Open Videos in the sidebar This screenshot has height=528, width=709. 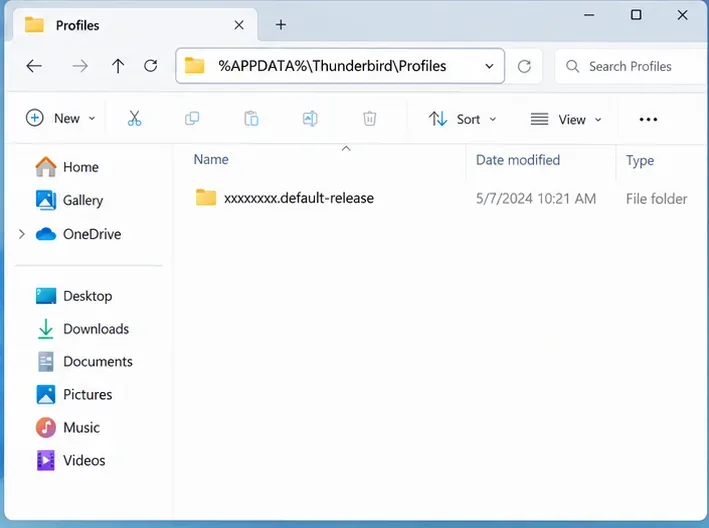(x=70, y=461)
